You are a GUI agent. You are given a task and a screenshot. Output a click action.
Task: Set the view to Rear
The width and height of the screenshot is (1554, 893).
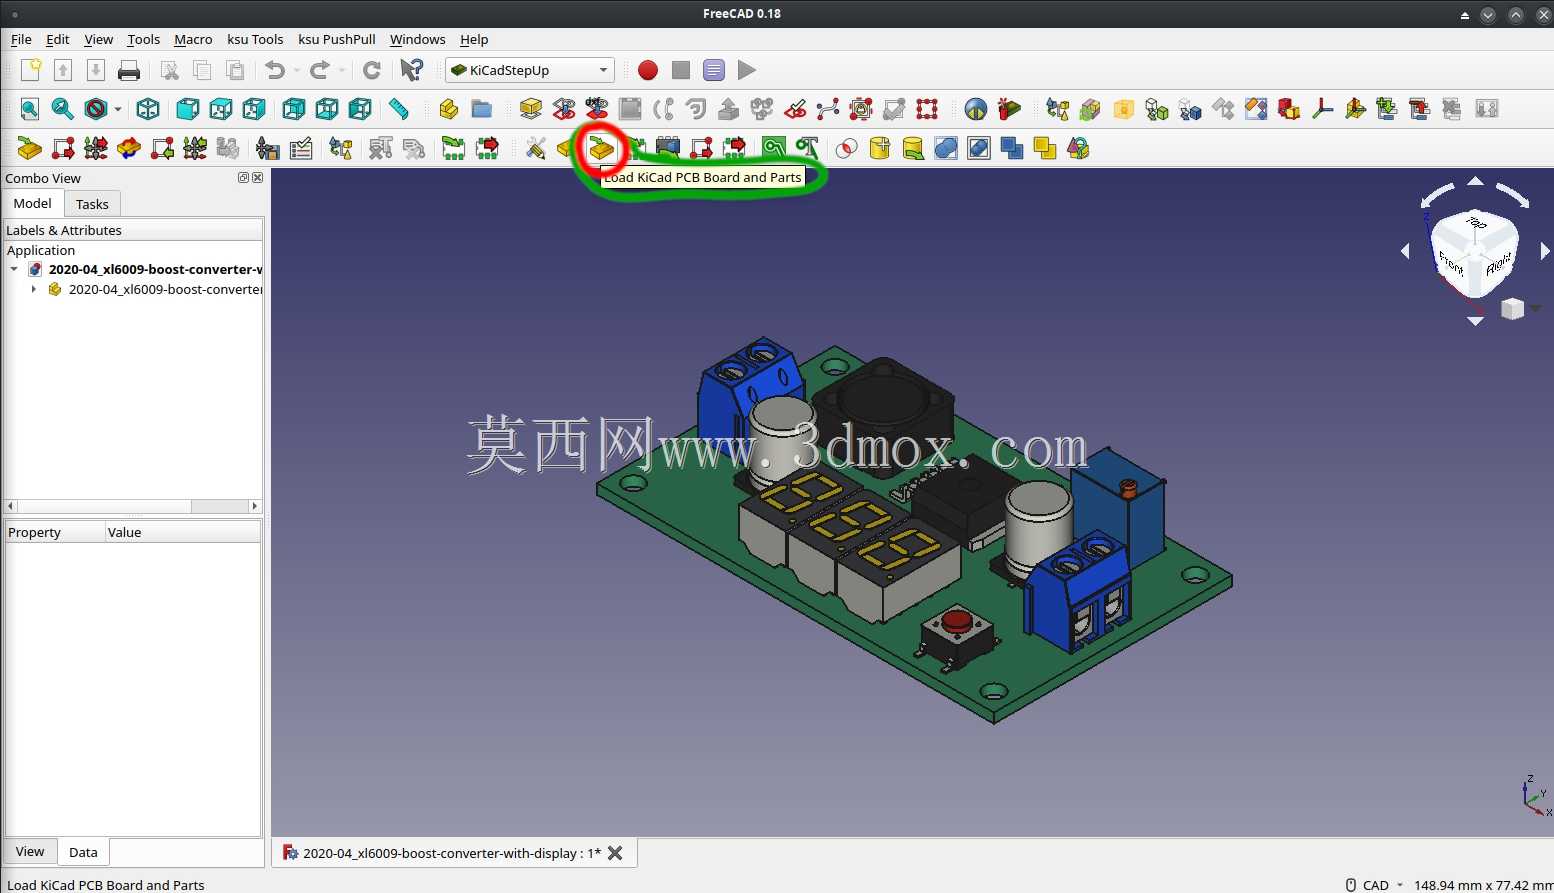coord(293,109)
